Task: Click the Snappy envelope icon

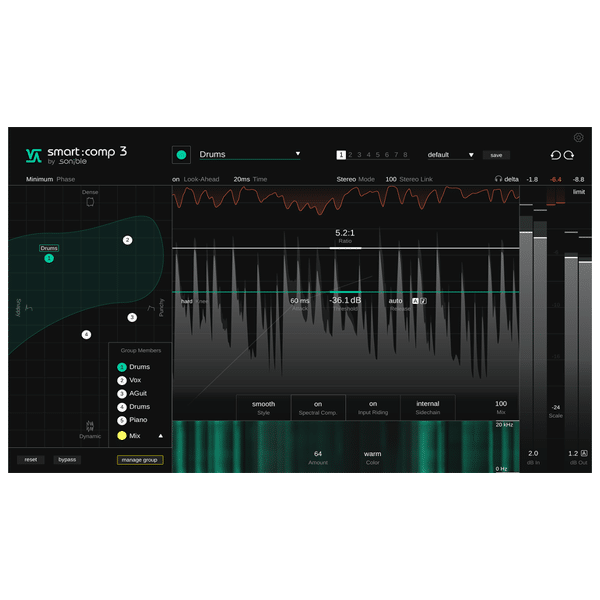Action: tap(29, 308)
